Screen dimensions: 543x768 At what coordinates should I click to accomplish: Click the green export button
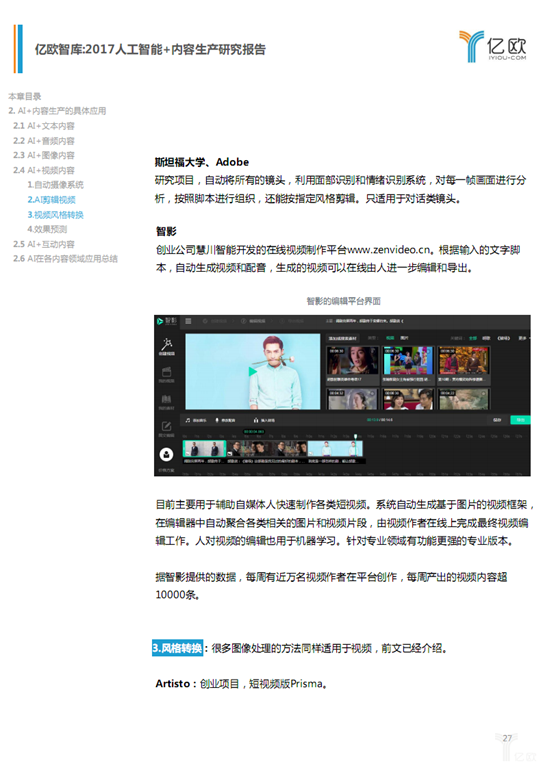click(520, 420)
